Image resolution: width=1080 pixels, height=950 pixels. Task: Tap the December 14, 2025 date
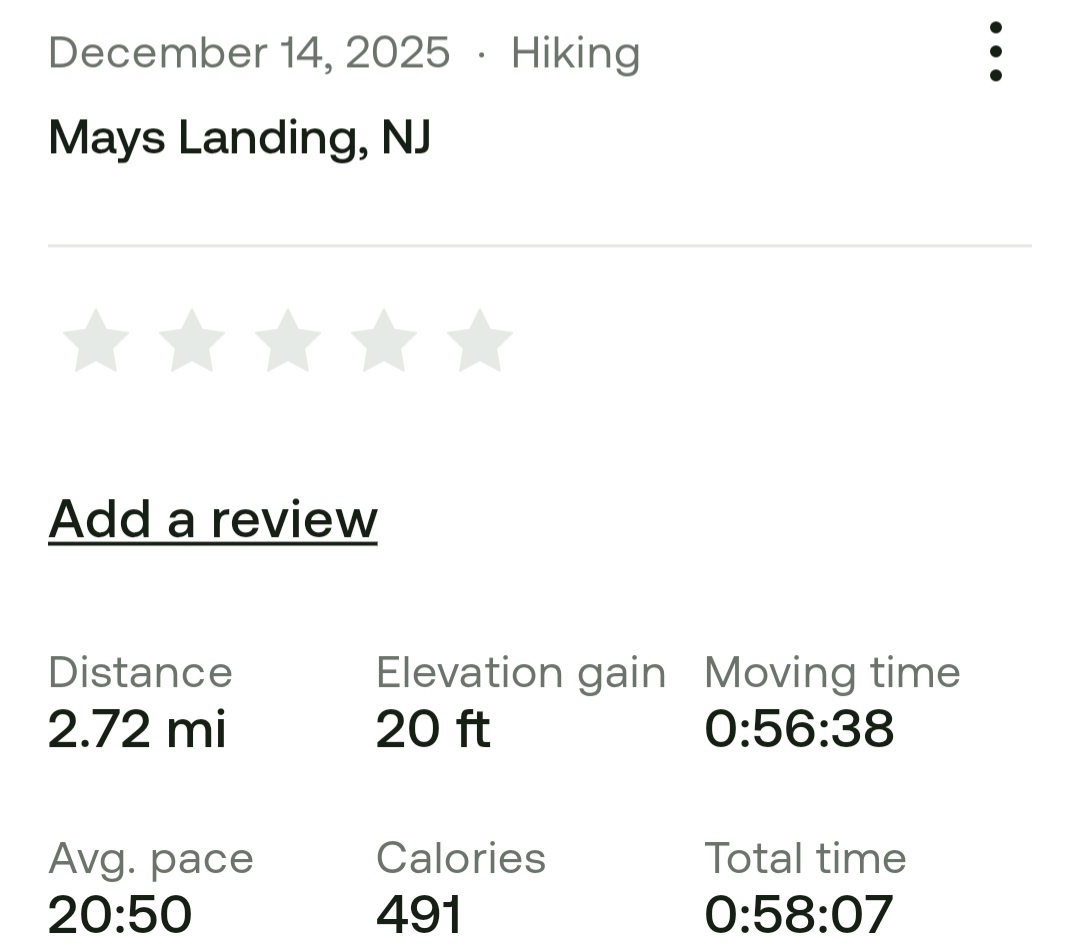pos(249,52)
